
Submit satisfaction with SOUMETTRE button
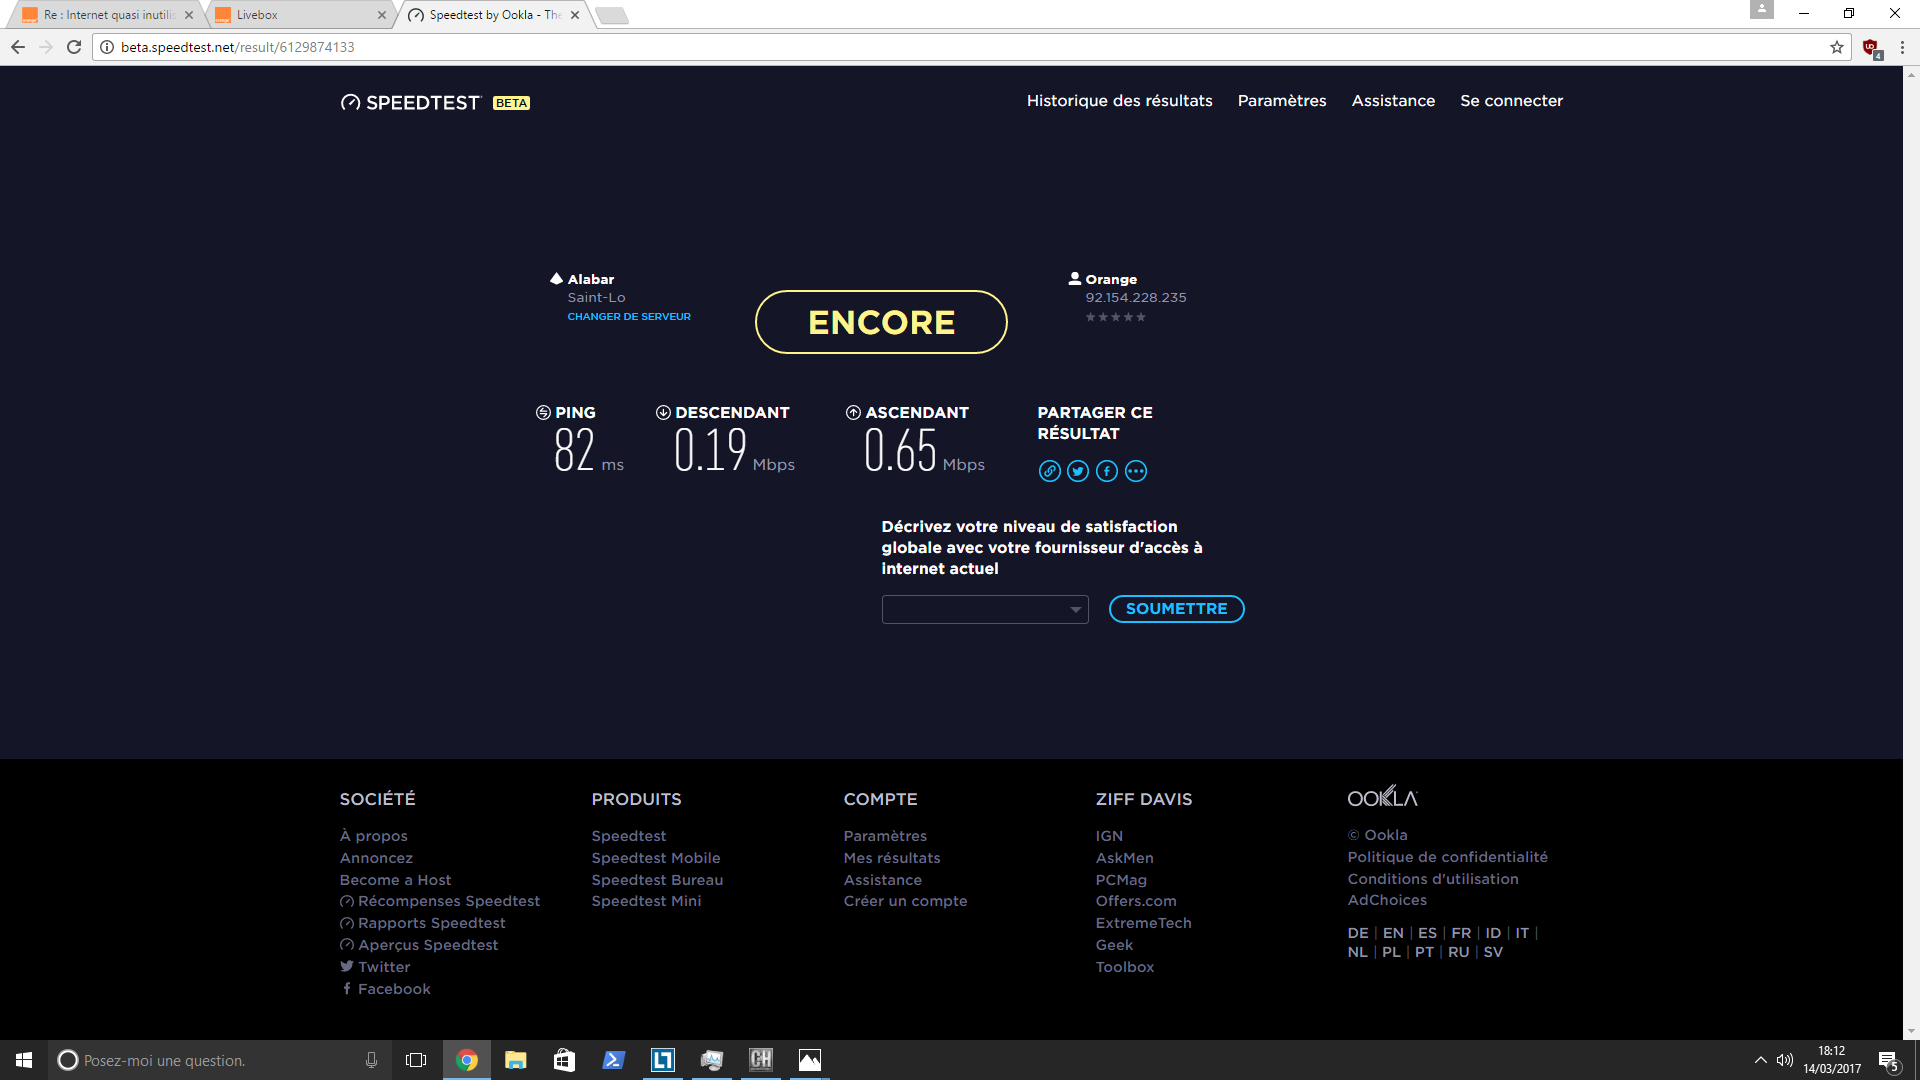pyautogui.click(x=1176, y=609)
